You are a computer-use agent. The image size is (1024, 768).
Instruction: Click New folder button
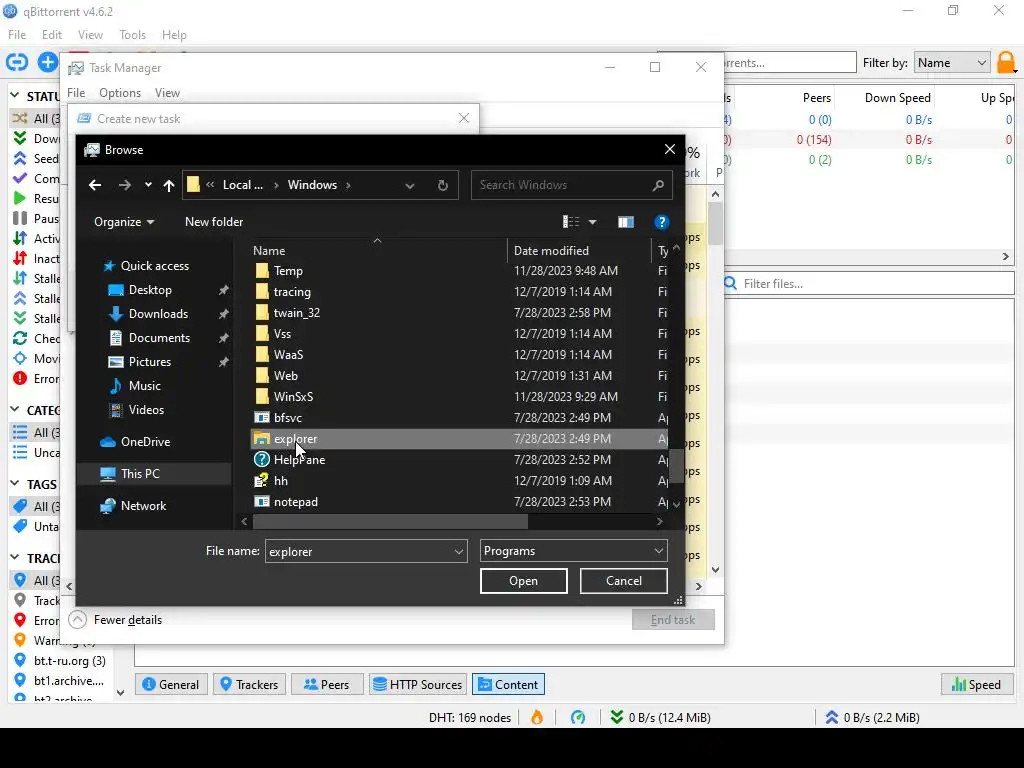(x=214, y=222)
